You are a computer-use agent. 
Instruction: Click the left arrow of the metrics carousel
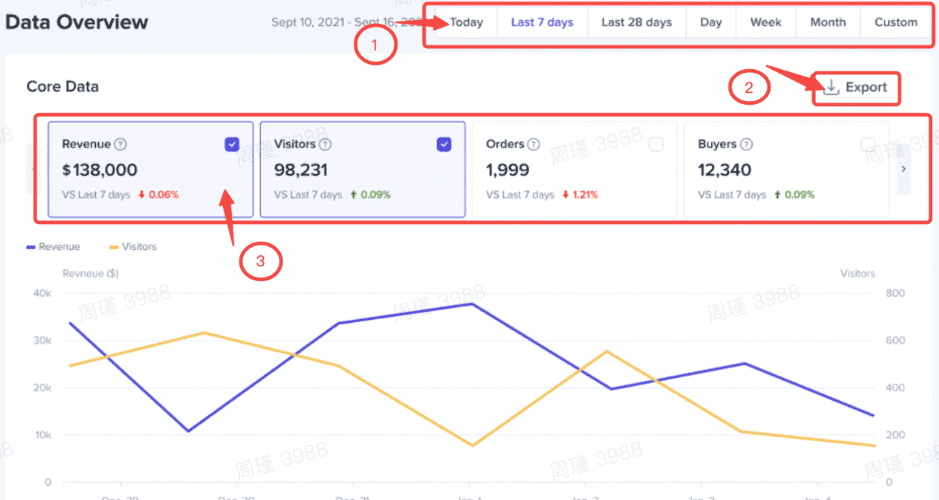(x=31, y=169)
